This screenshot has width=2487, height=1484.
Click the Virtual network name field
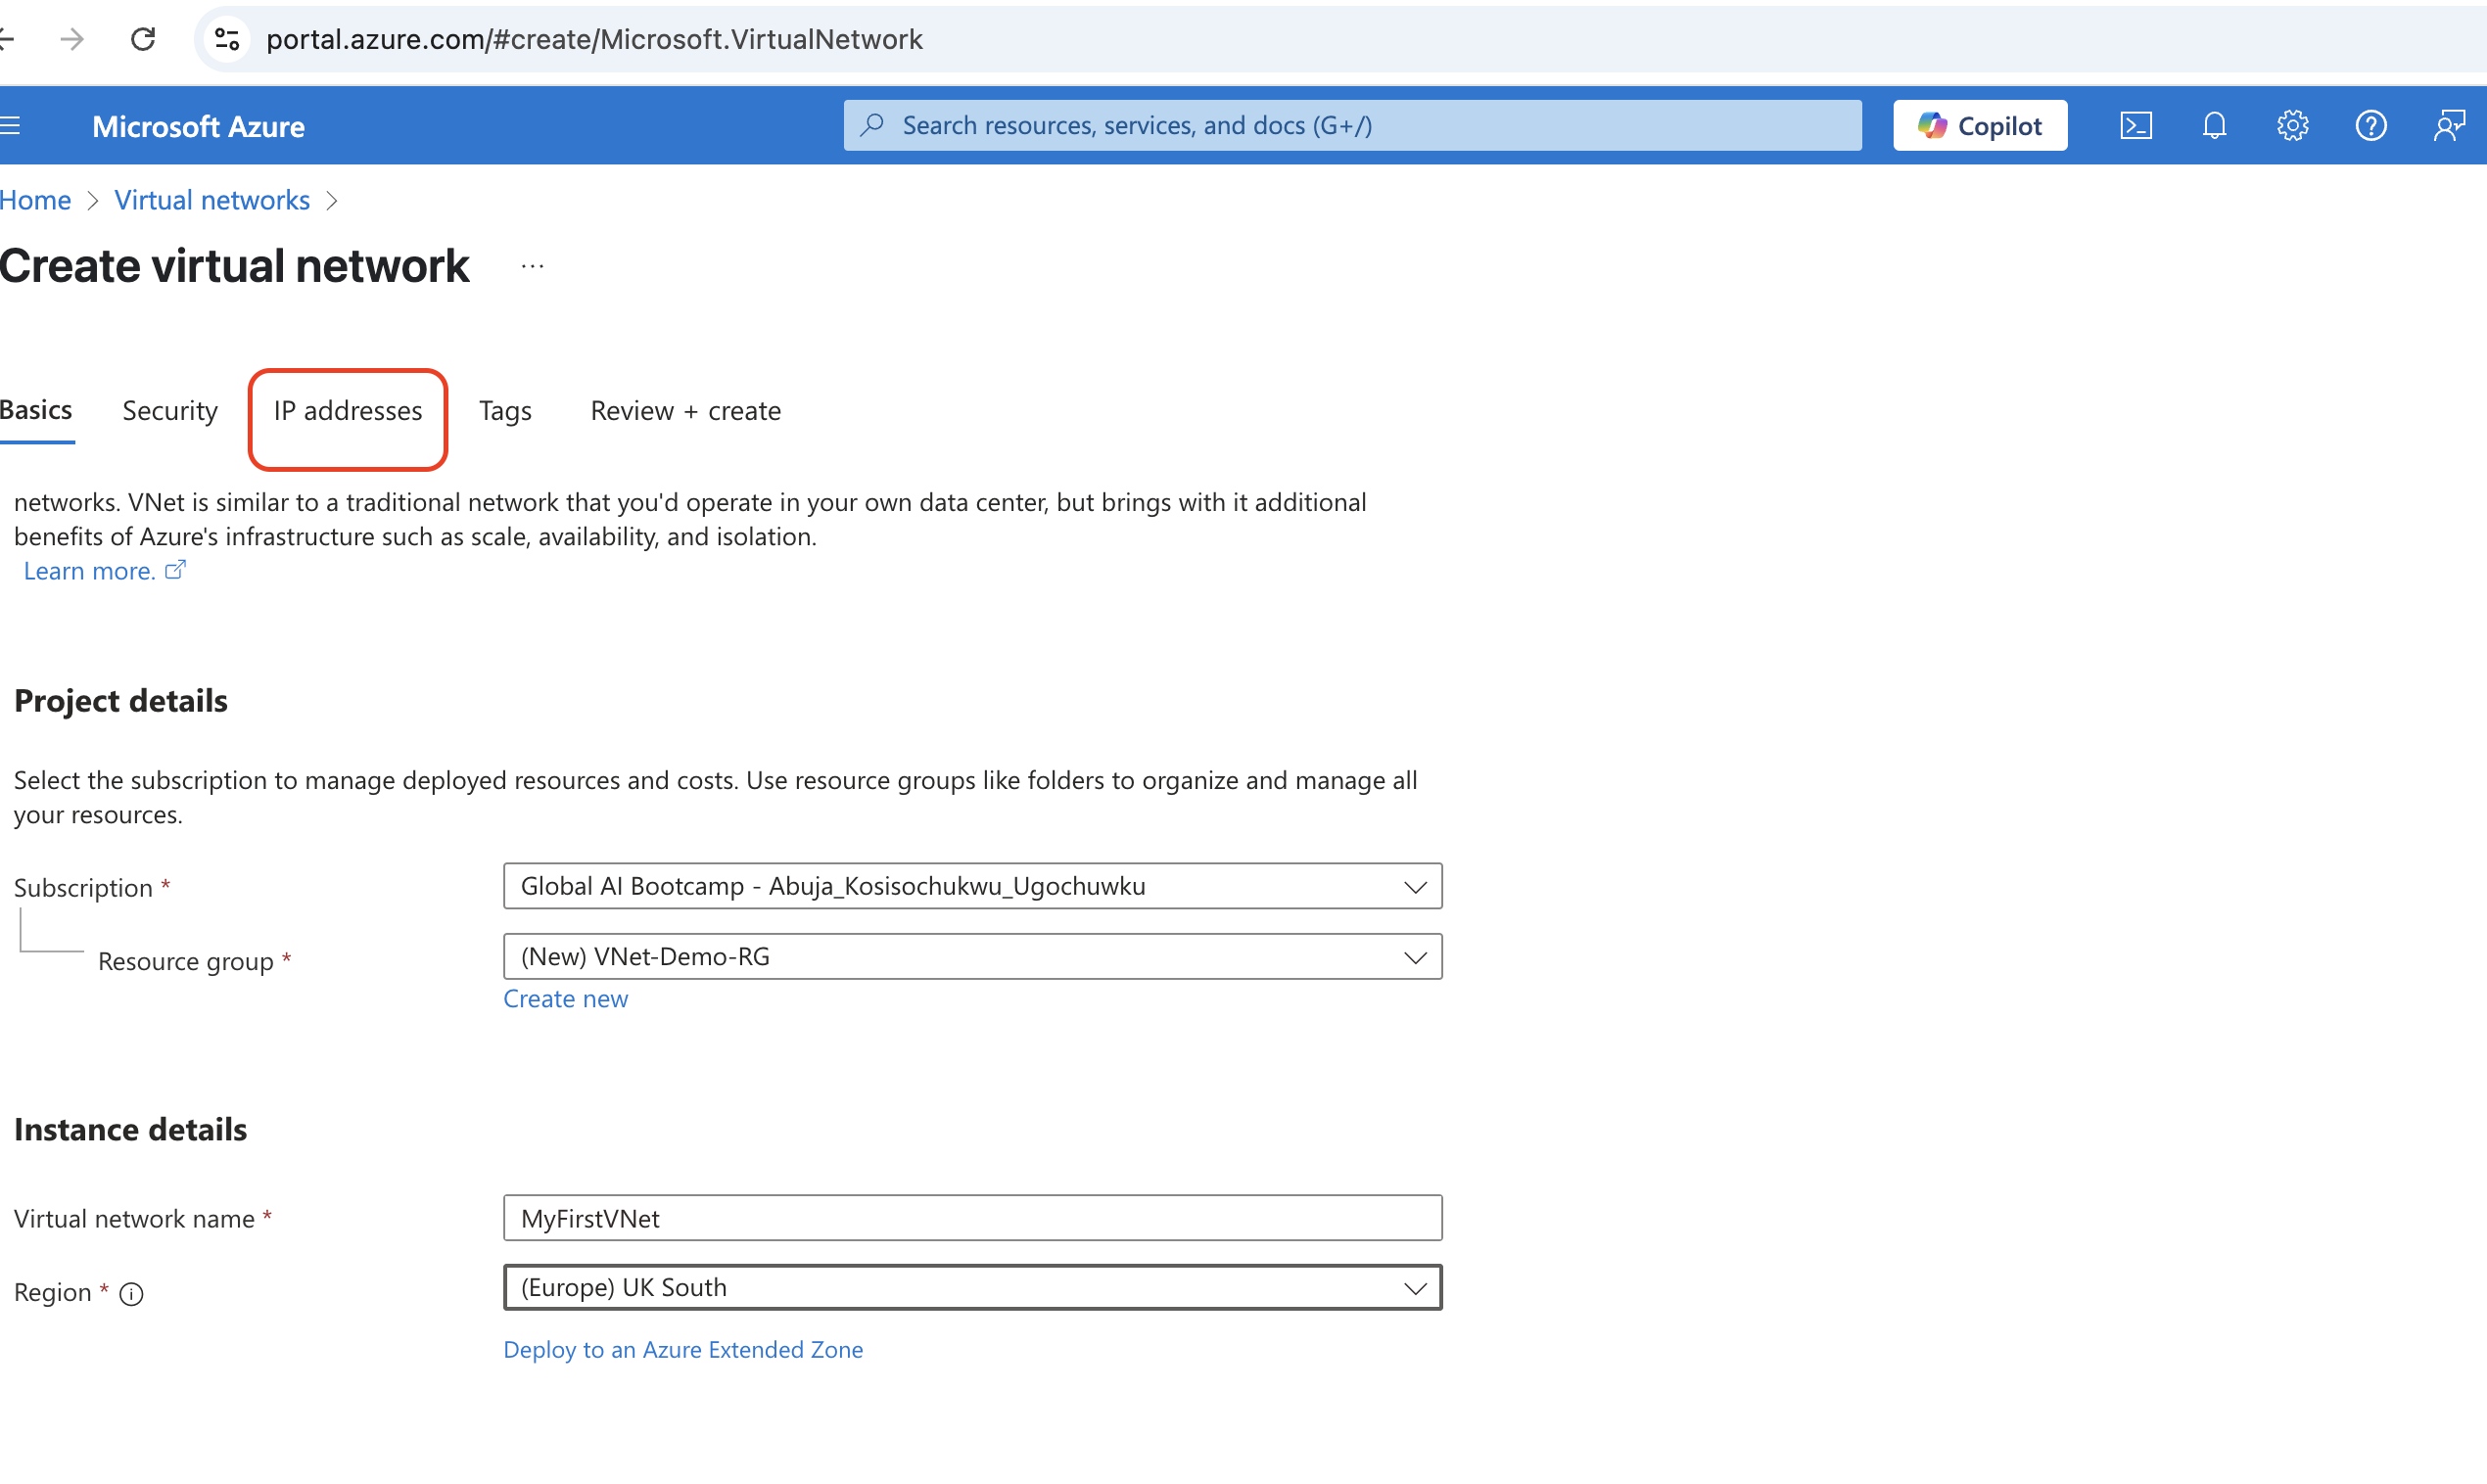(x=972, y=1217)
